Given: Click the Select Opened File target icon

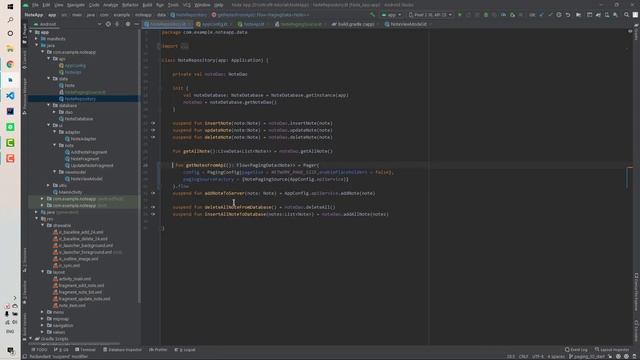Looking at the screenshot, I should tap(108, 24).
